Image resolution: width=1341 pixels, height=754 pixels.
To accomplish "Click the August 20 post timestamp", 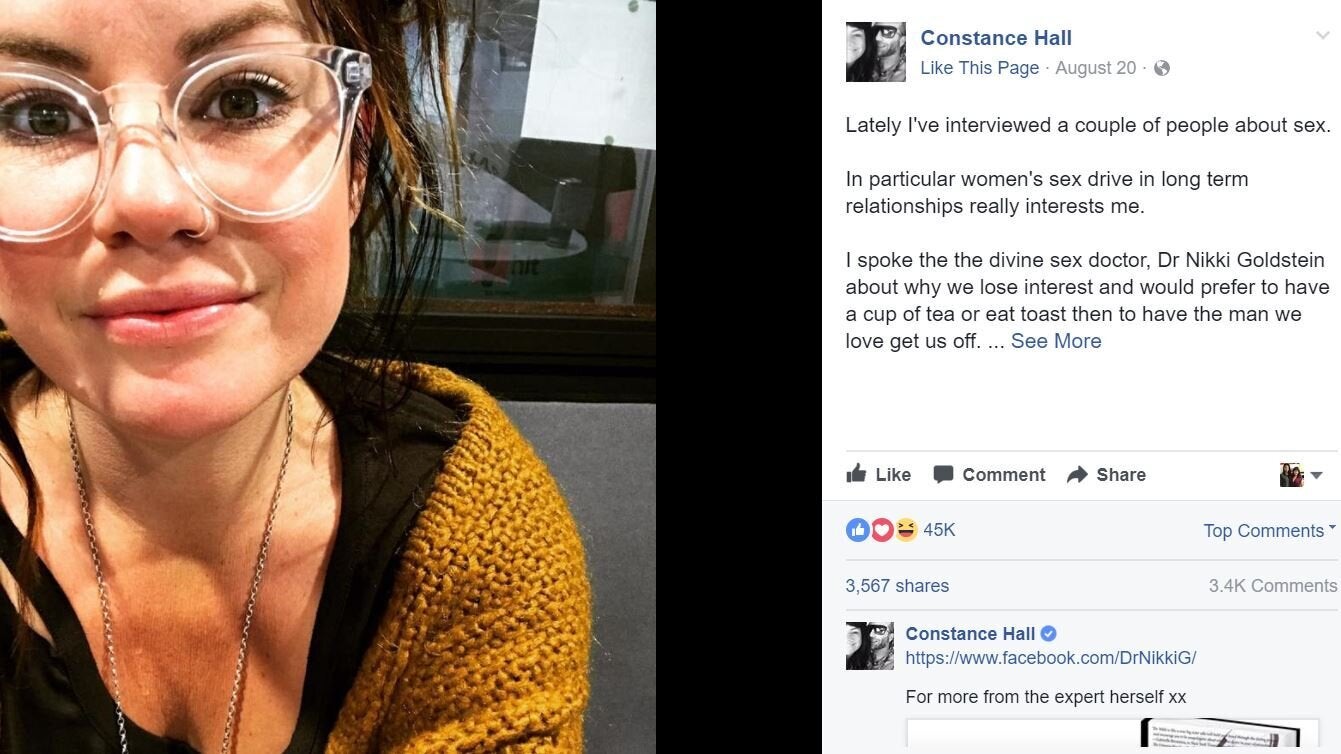I will 1095,68.
